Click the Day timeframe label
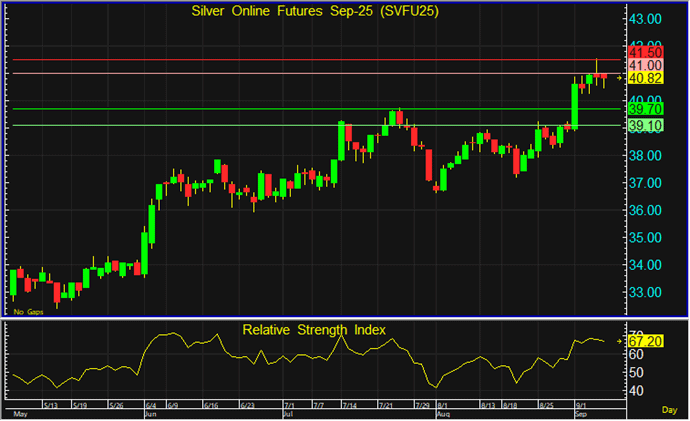This screenshot has width=690, height=421. (669, 410)
